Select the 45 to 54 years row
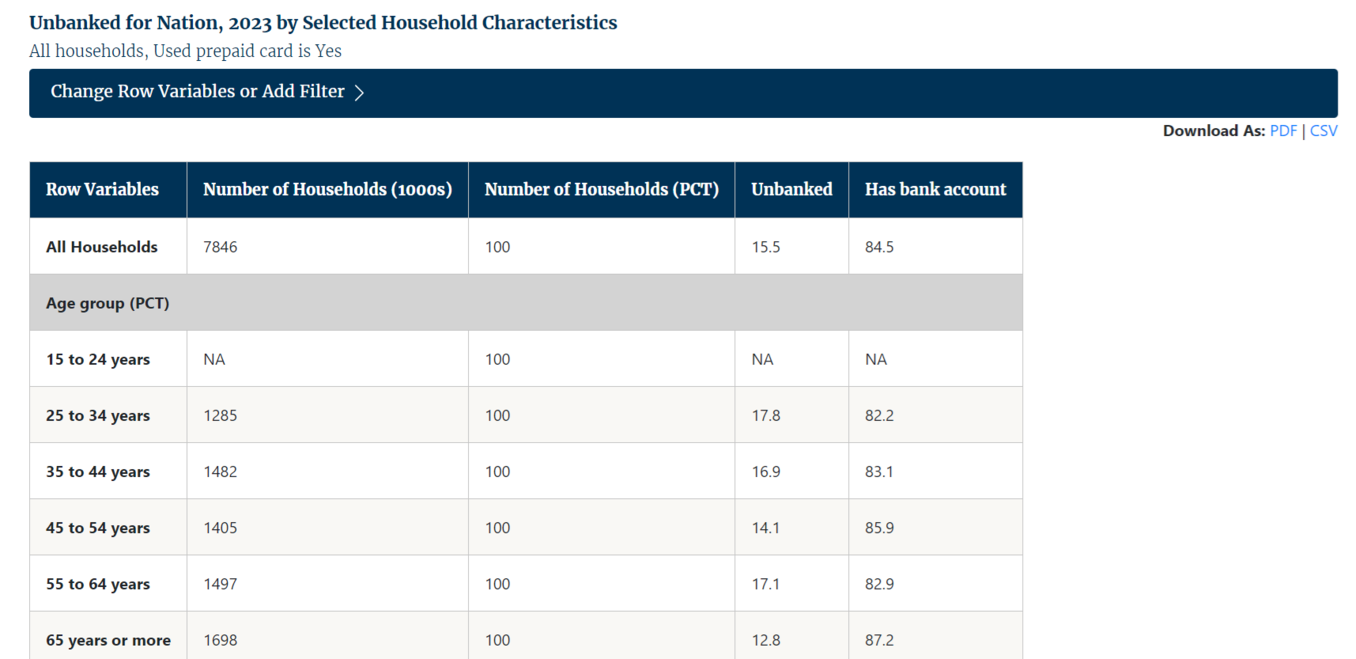 98,528
